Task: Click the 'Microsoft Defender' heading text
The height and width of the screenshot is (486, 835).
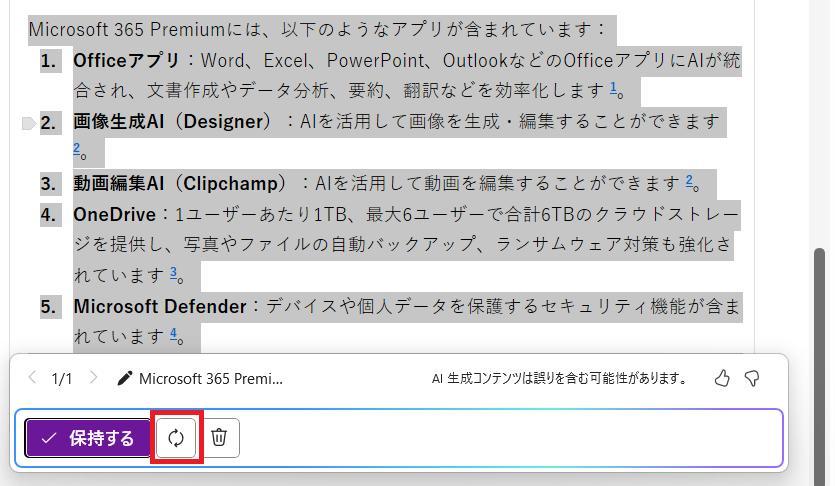Action: coord(160,307)
